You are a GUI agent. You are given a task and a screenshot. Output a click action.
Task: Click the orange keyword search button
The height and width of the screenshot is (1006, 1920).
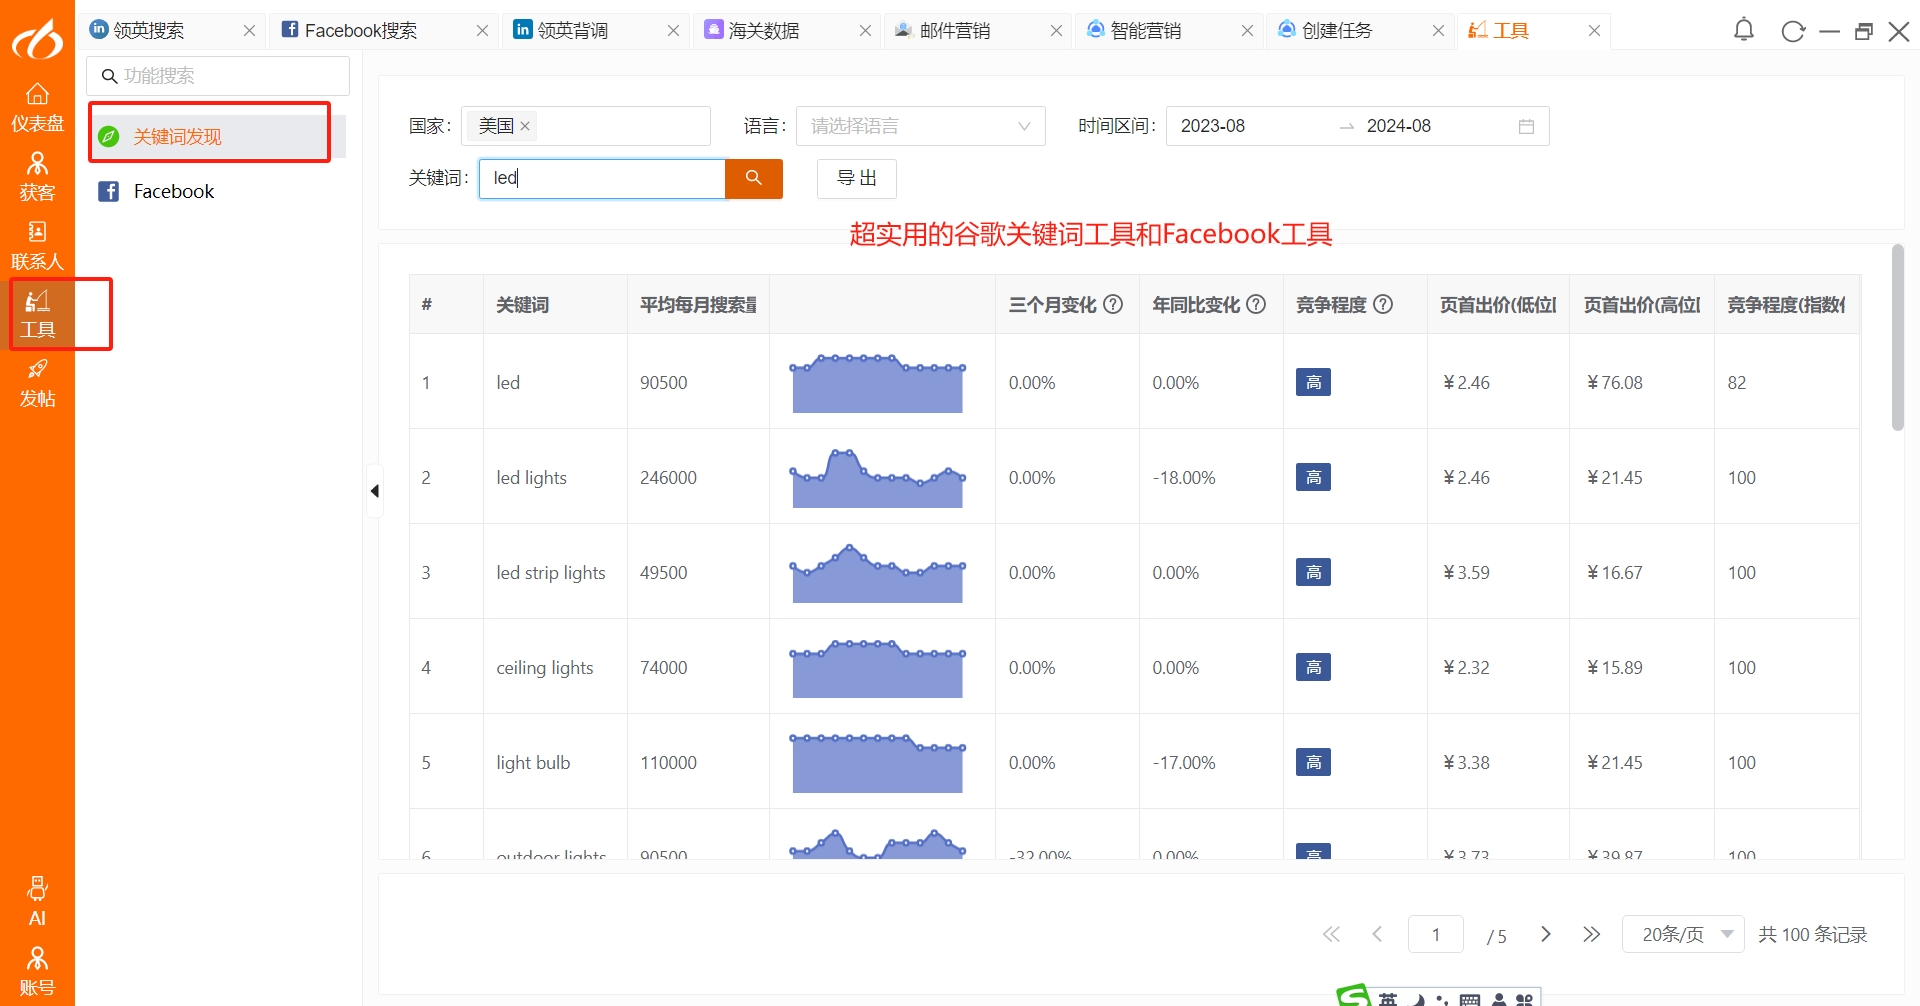(754, 178)
